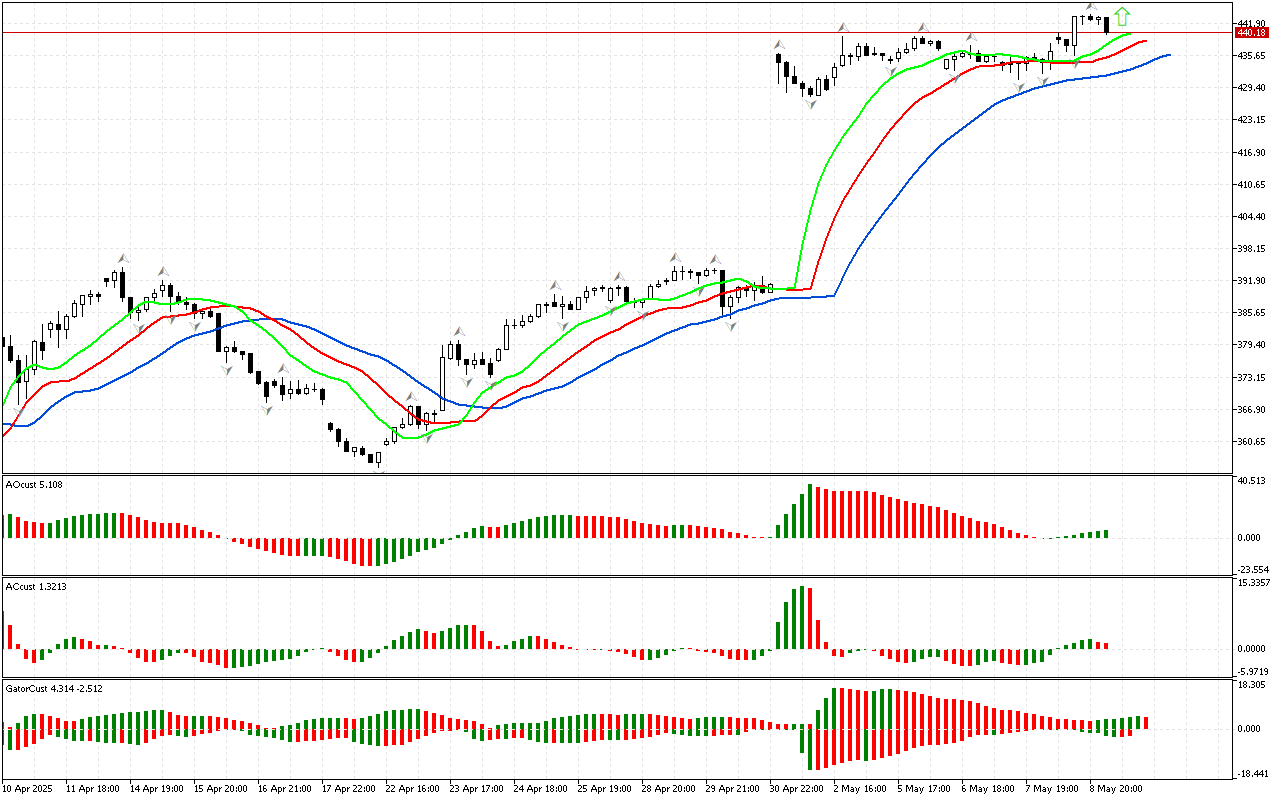Click the fractal marker above the highest candle

click(1091, 7)
